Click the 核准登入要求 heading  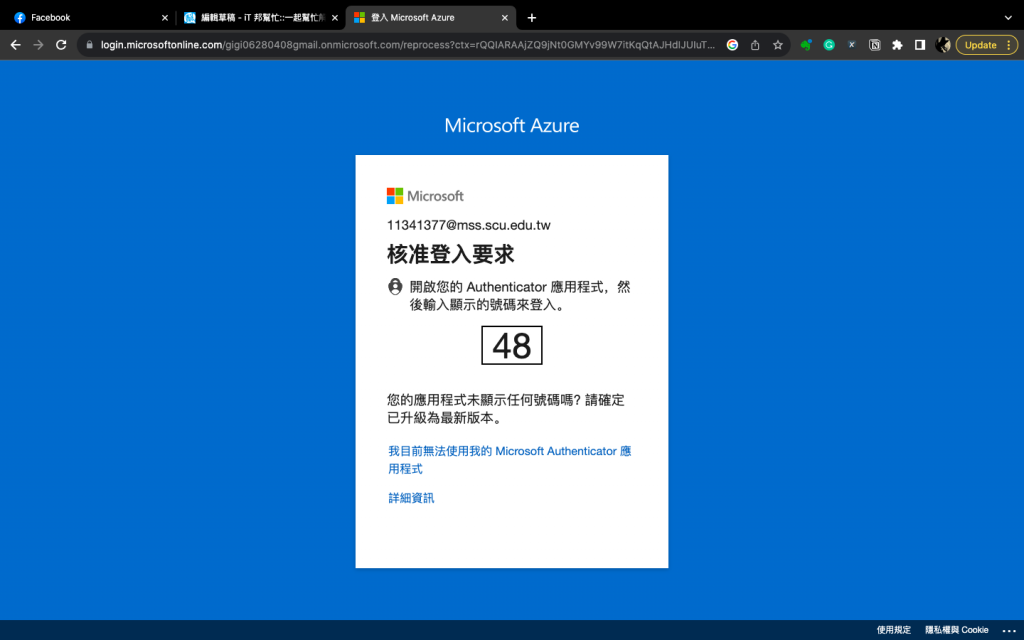[x=451, y=254]
